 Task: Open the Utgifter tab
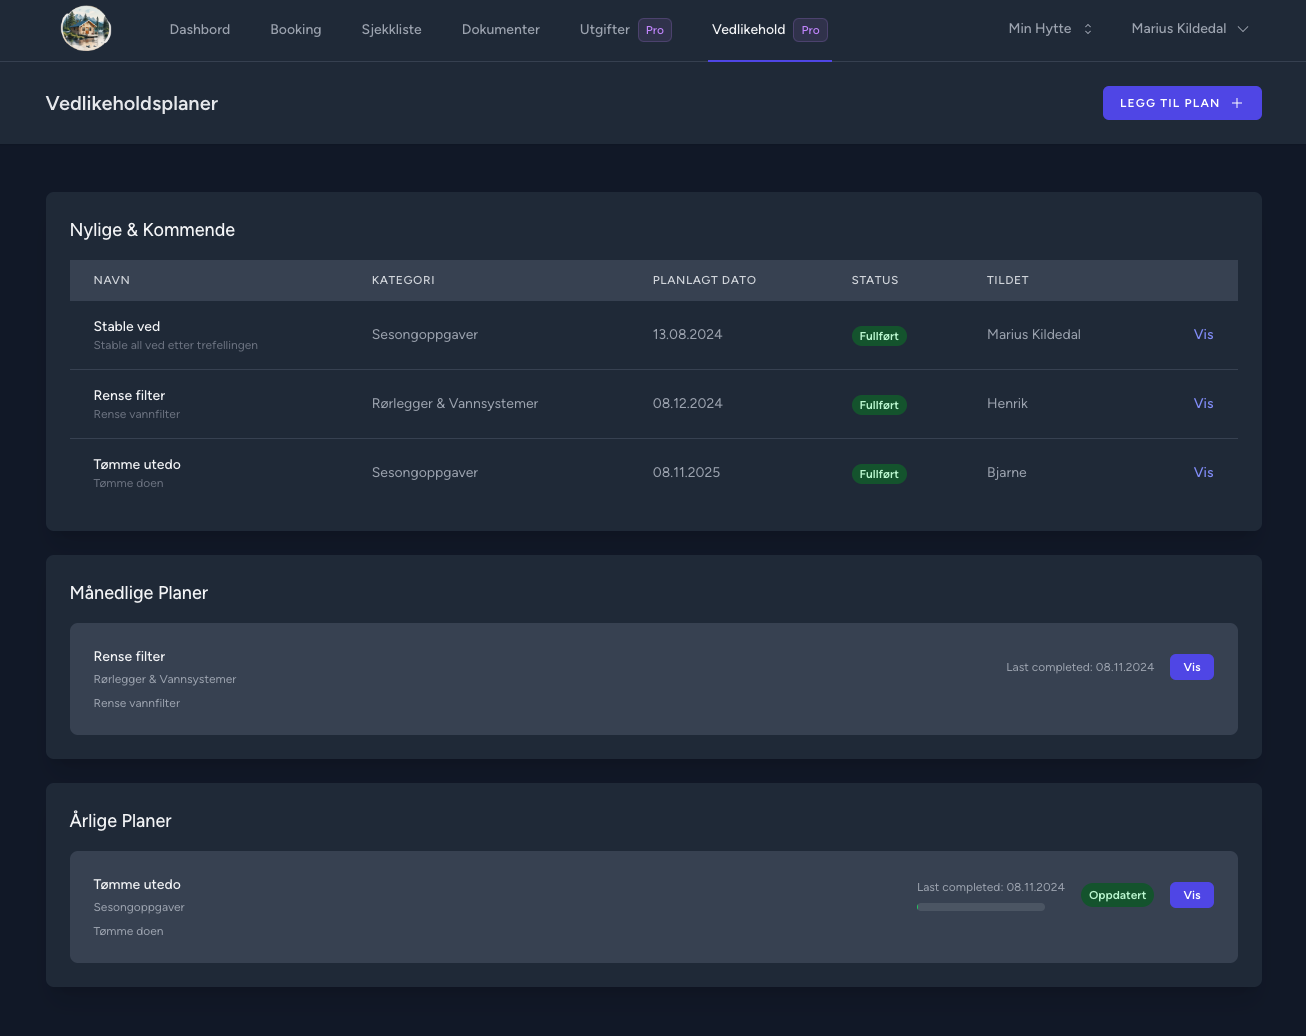[605, 30]
